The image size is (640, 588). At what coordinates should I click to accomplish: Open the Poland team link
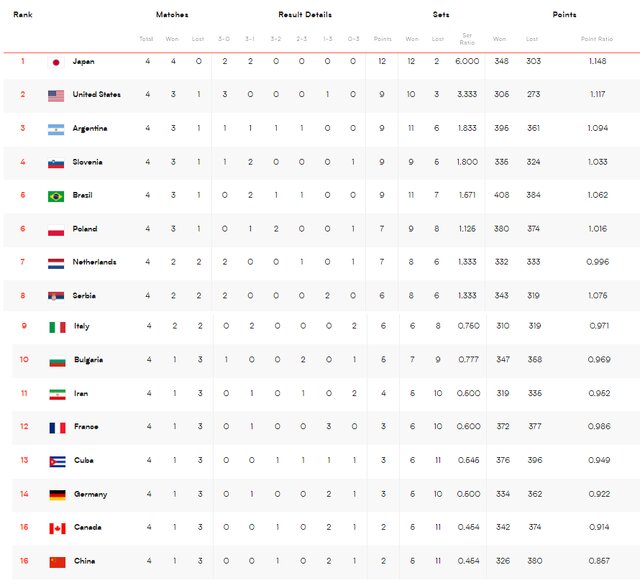coord(85,229)
